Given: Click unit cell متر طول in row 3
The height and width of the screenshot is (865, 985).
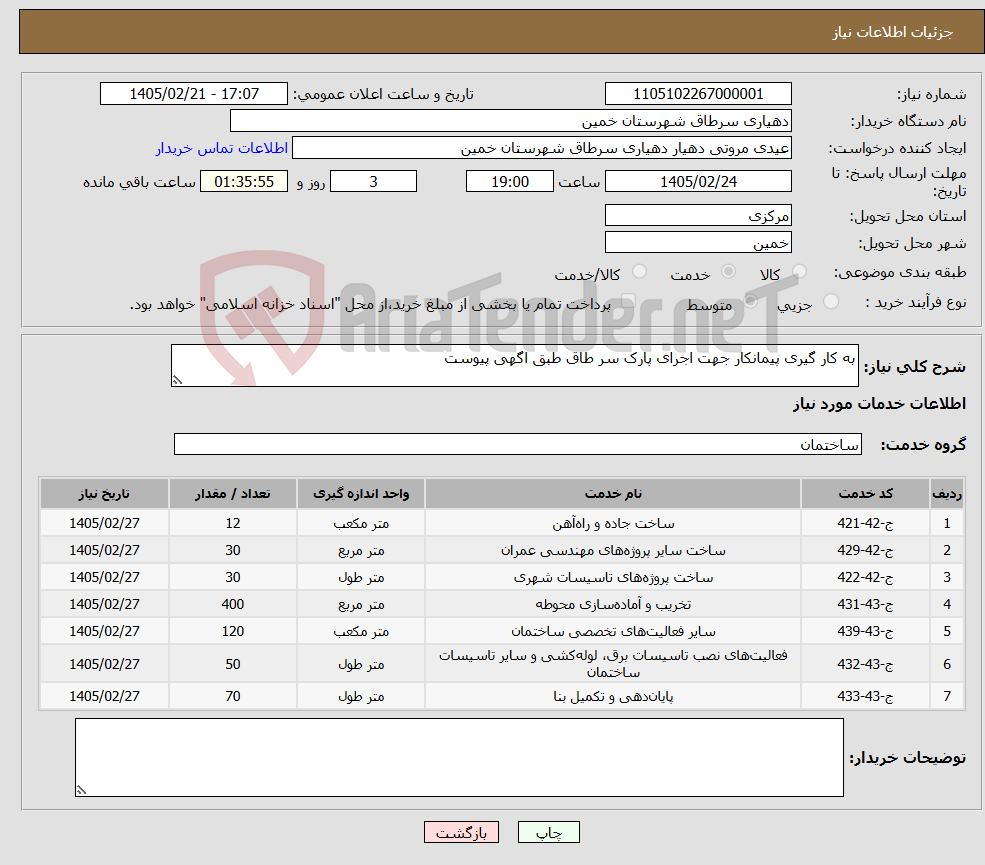Looking at the screenshot, I should (361, 577).
